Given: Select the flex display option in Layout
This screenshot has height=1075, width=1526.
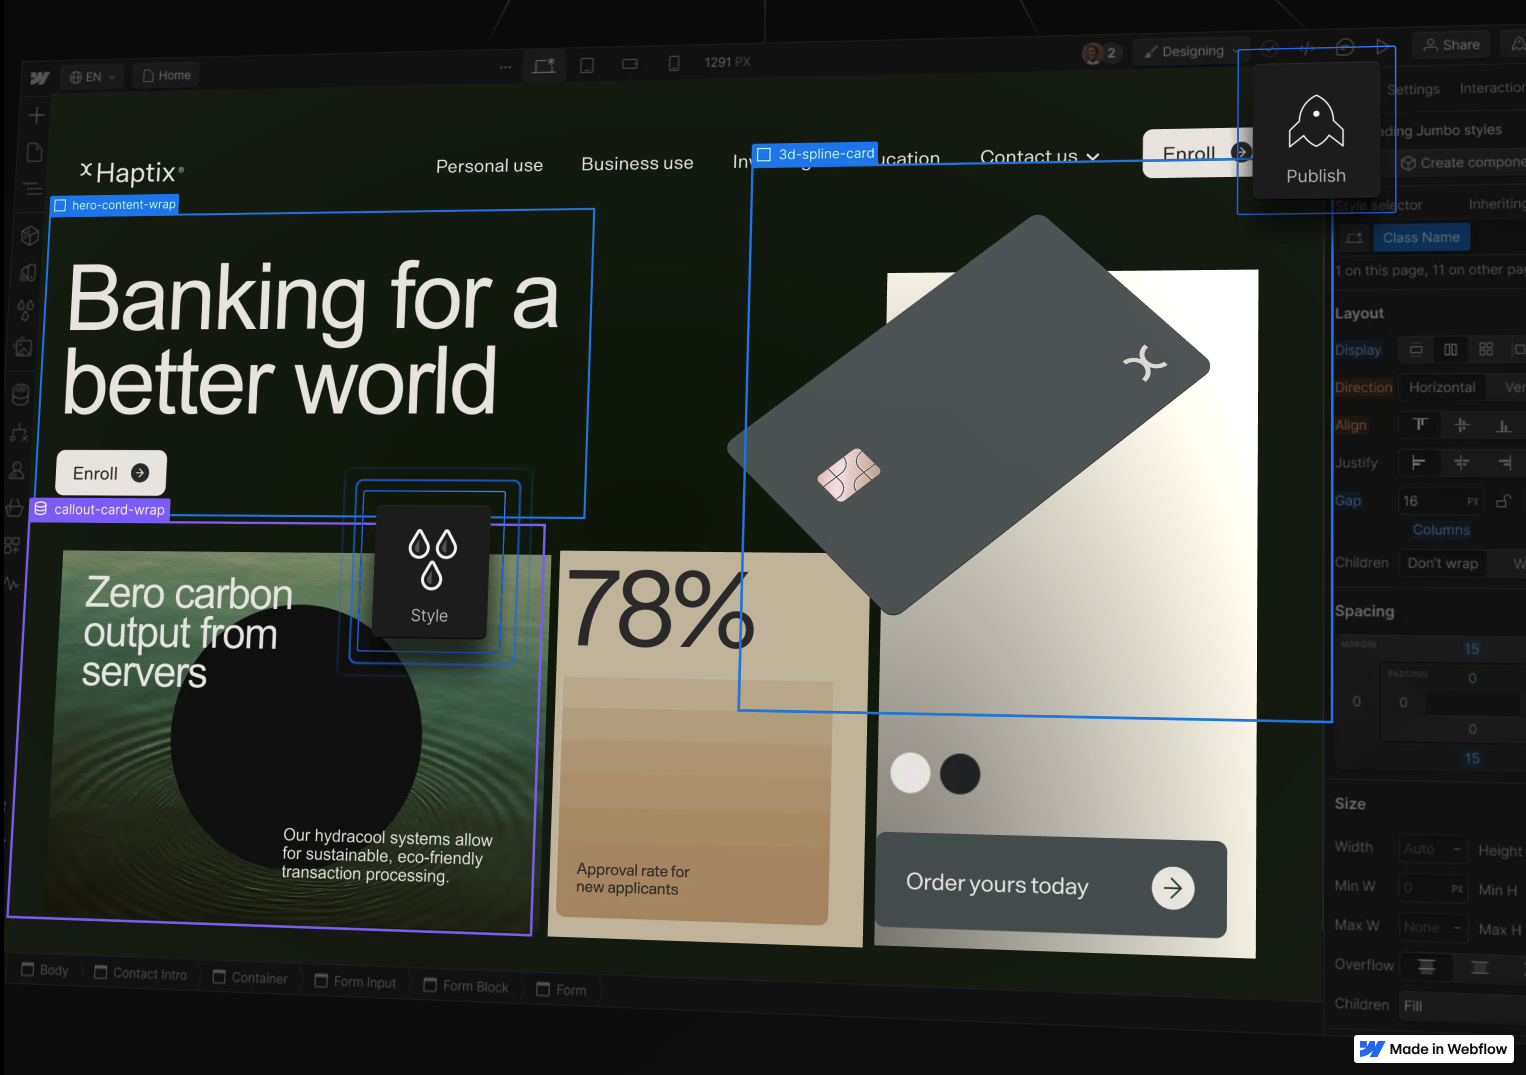Looking at the screenshot, I should click(1451, 350).
